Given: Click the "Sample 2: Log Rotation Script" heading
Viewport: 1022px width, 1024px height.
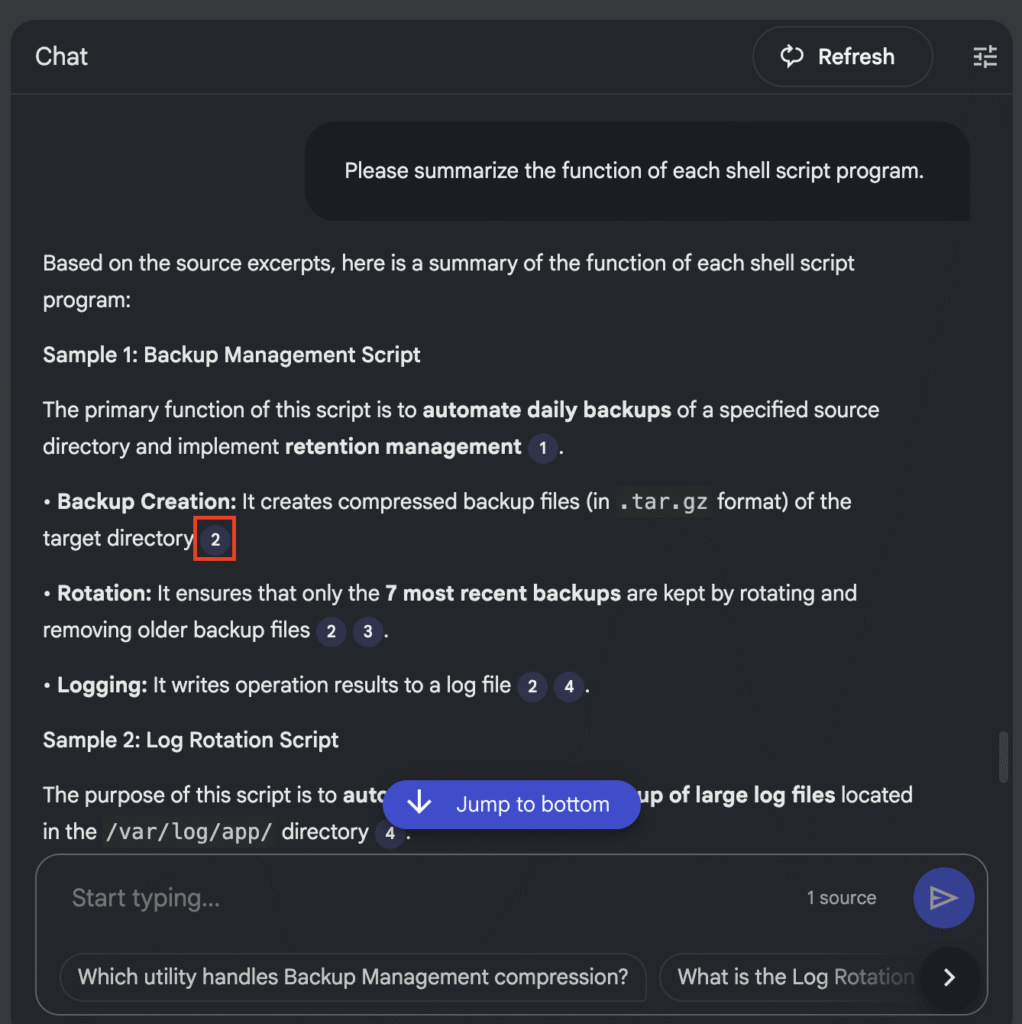Looking at the screenshot, I should point(191,741).
